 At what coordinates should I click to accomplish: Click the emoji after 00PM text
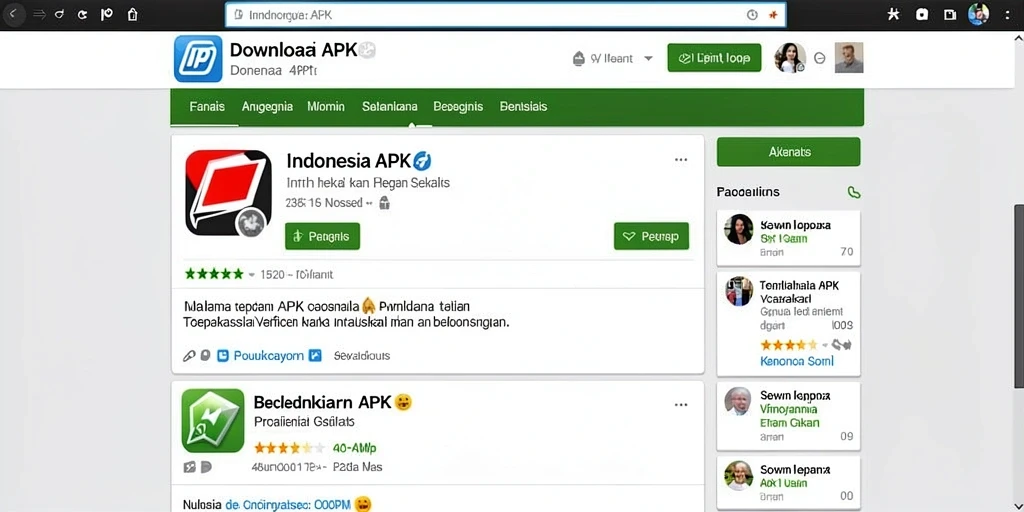[x=362, y=504]
